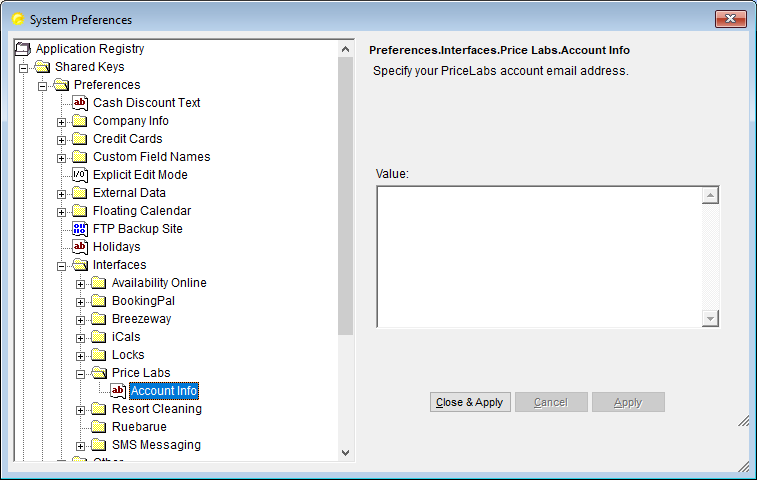Expand the Credit Cards node
The image size is (757, 480).
tap(61, 139)
